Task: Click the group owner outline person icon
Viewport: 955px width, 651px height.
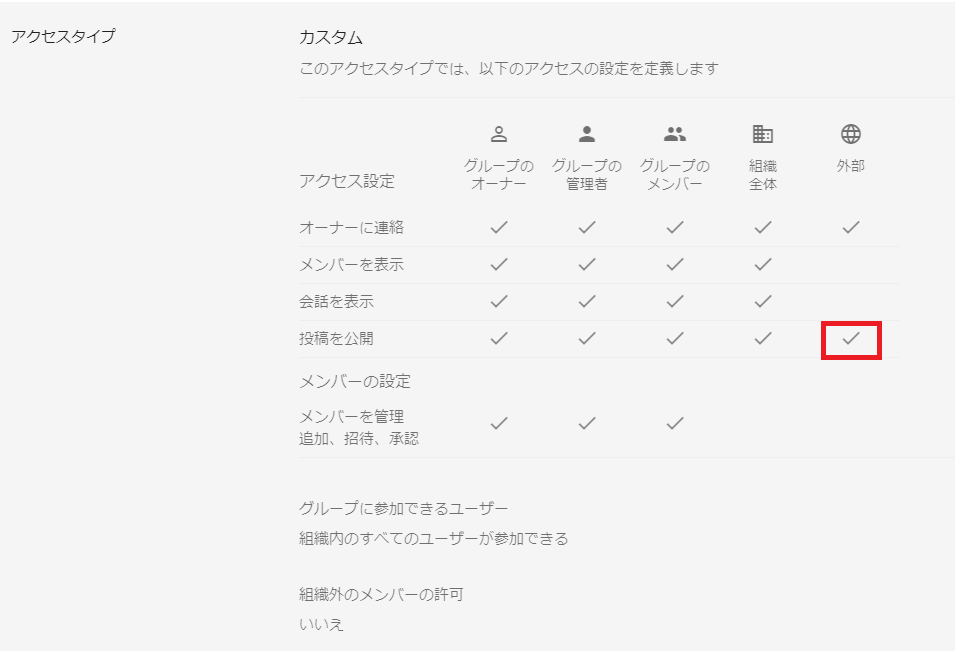Action: (x=499, y=134)
